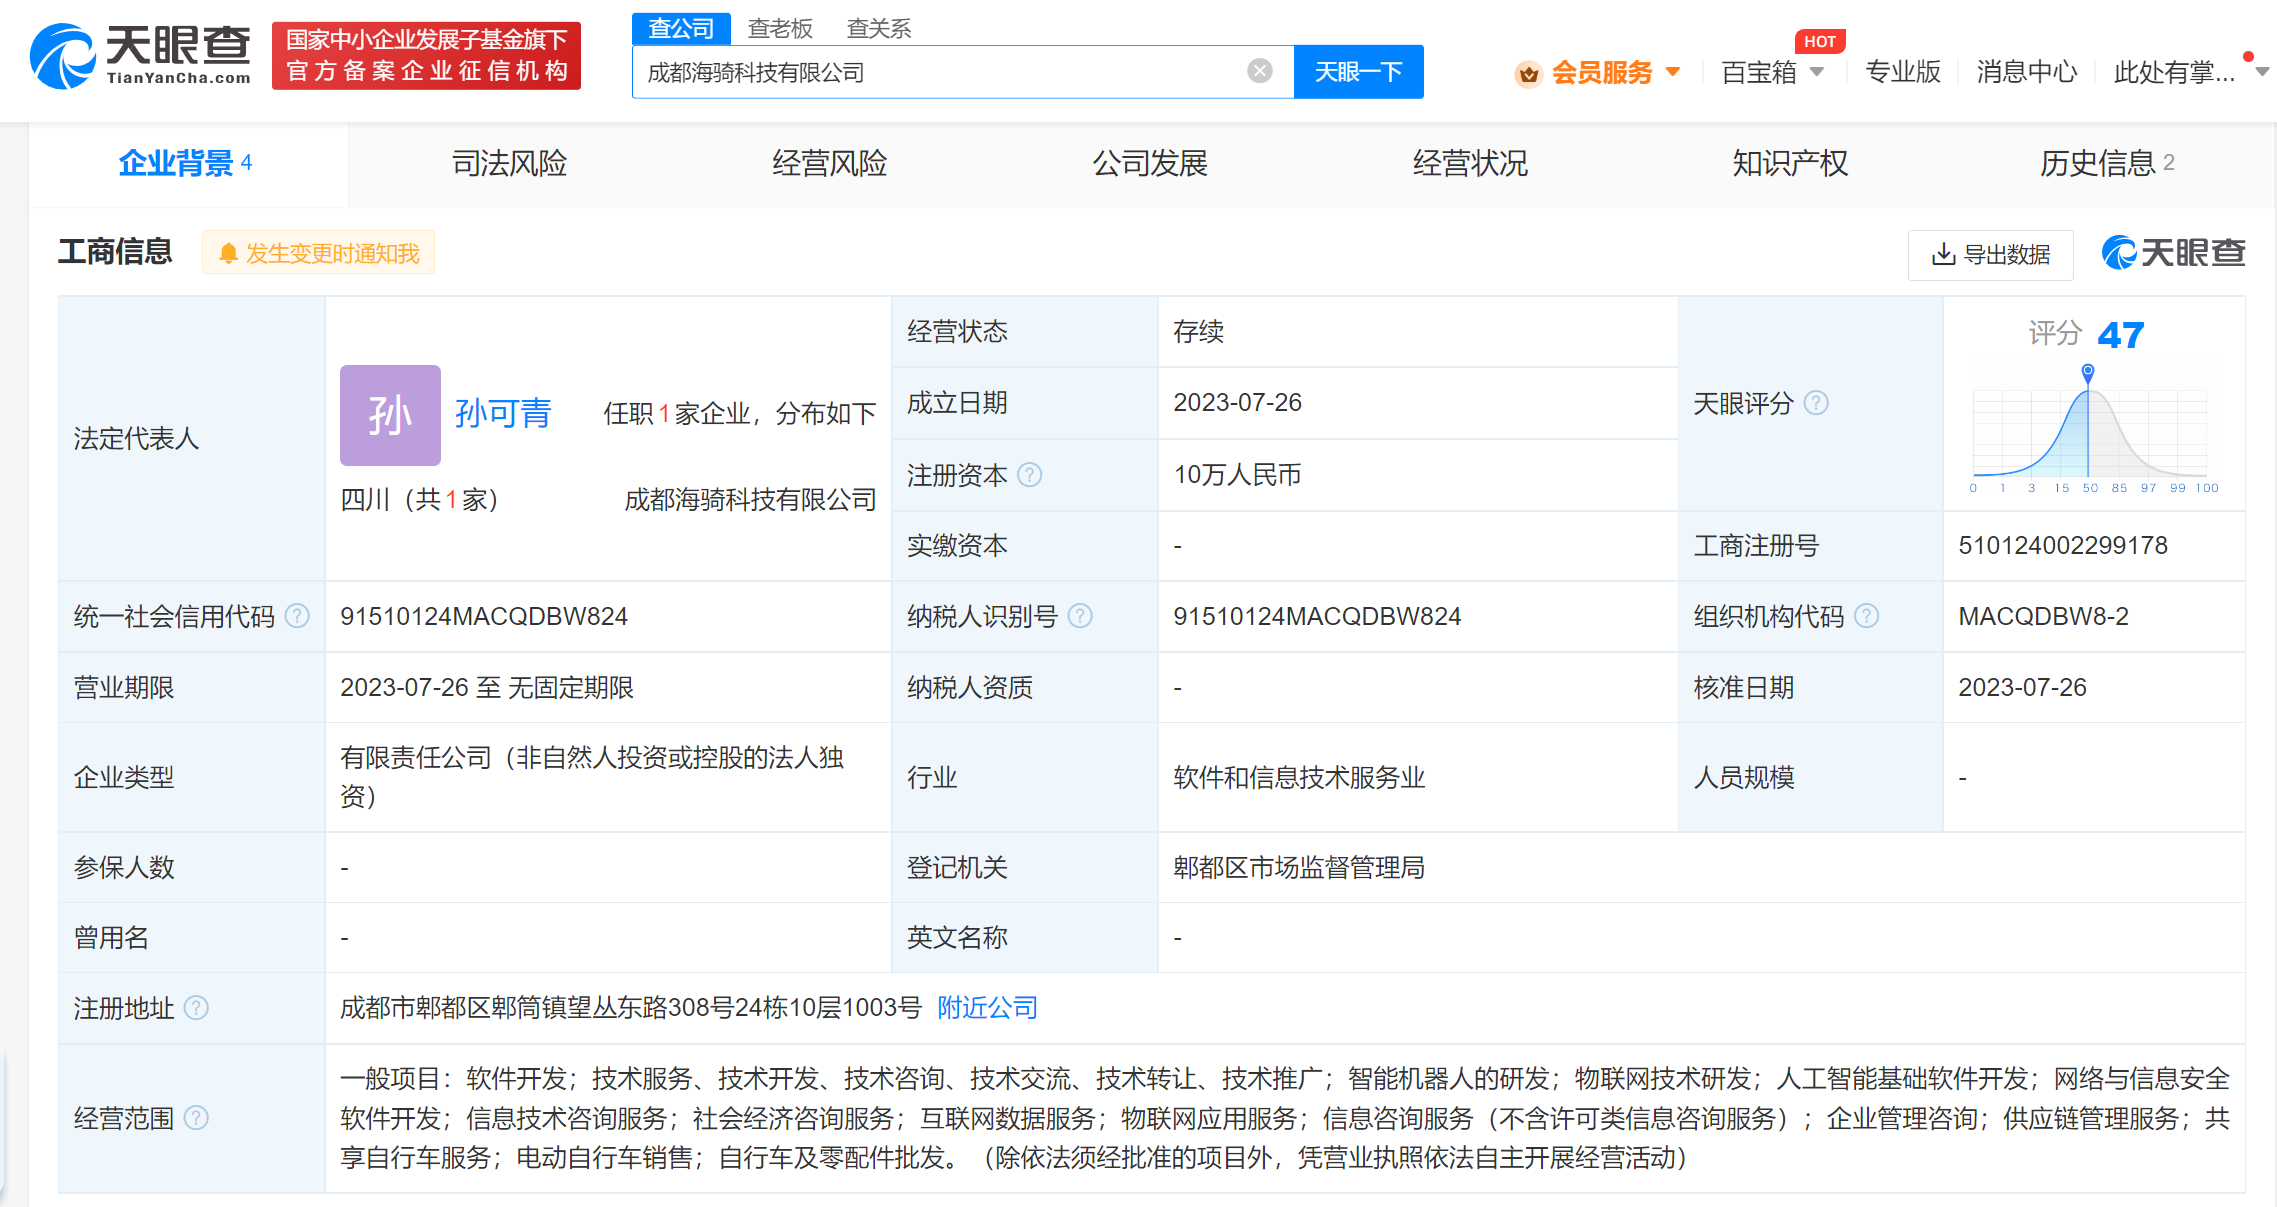Open the 知识产权 tab
Viewport: 2277px width, 1207px height.
[1790, 163]
